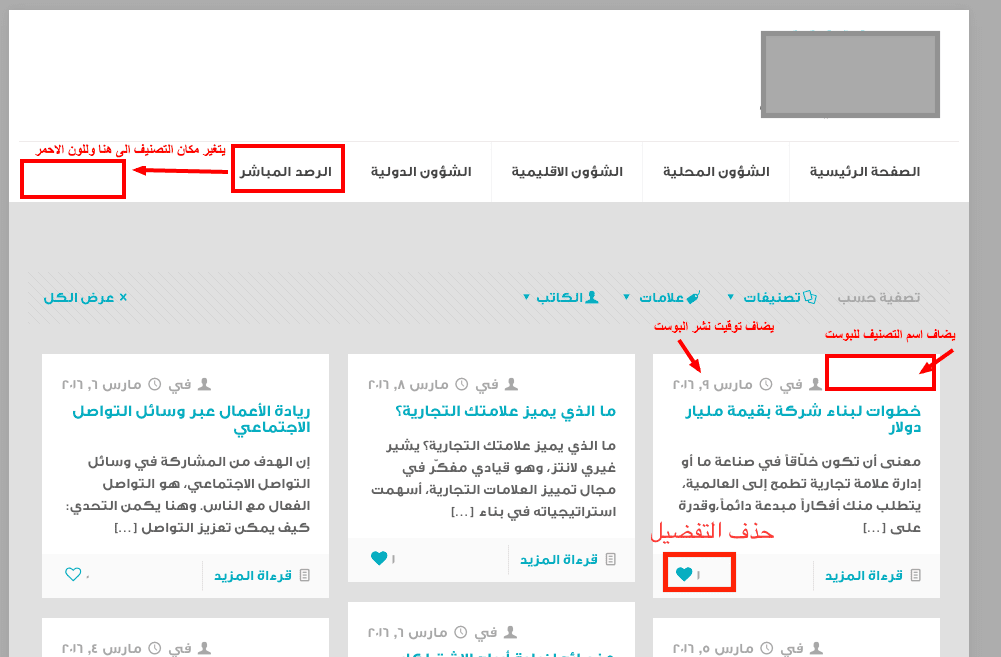The height and width of the screenshot is (657, 1001).
Task: Click the tag icon next to علامات
Action: click(693, 297)
